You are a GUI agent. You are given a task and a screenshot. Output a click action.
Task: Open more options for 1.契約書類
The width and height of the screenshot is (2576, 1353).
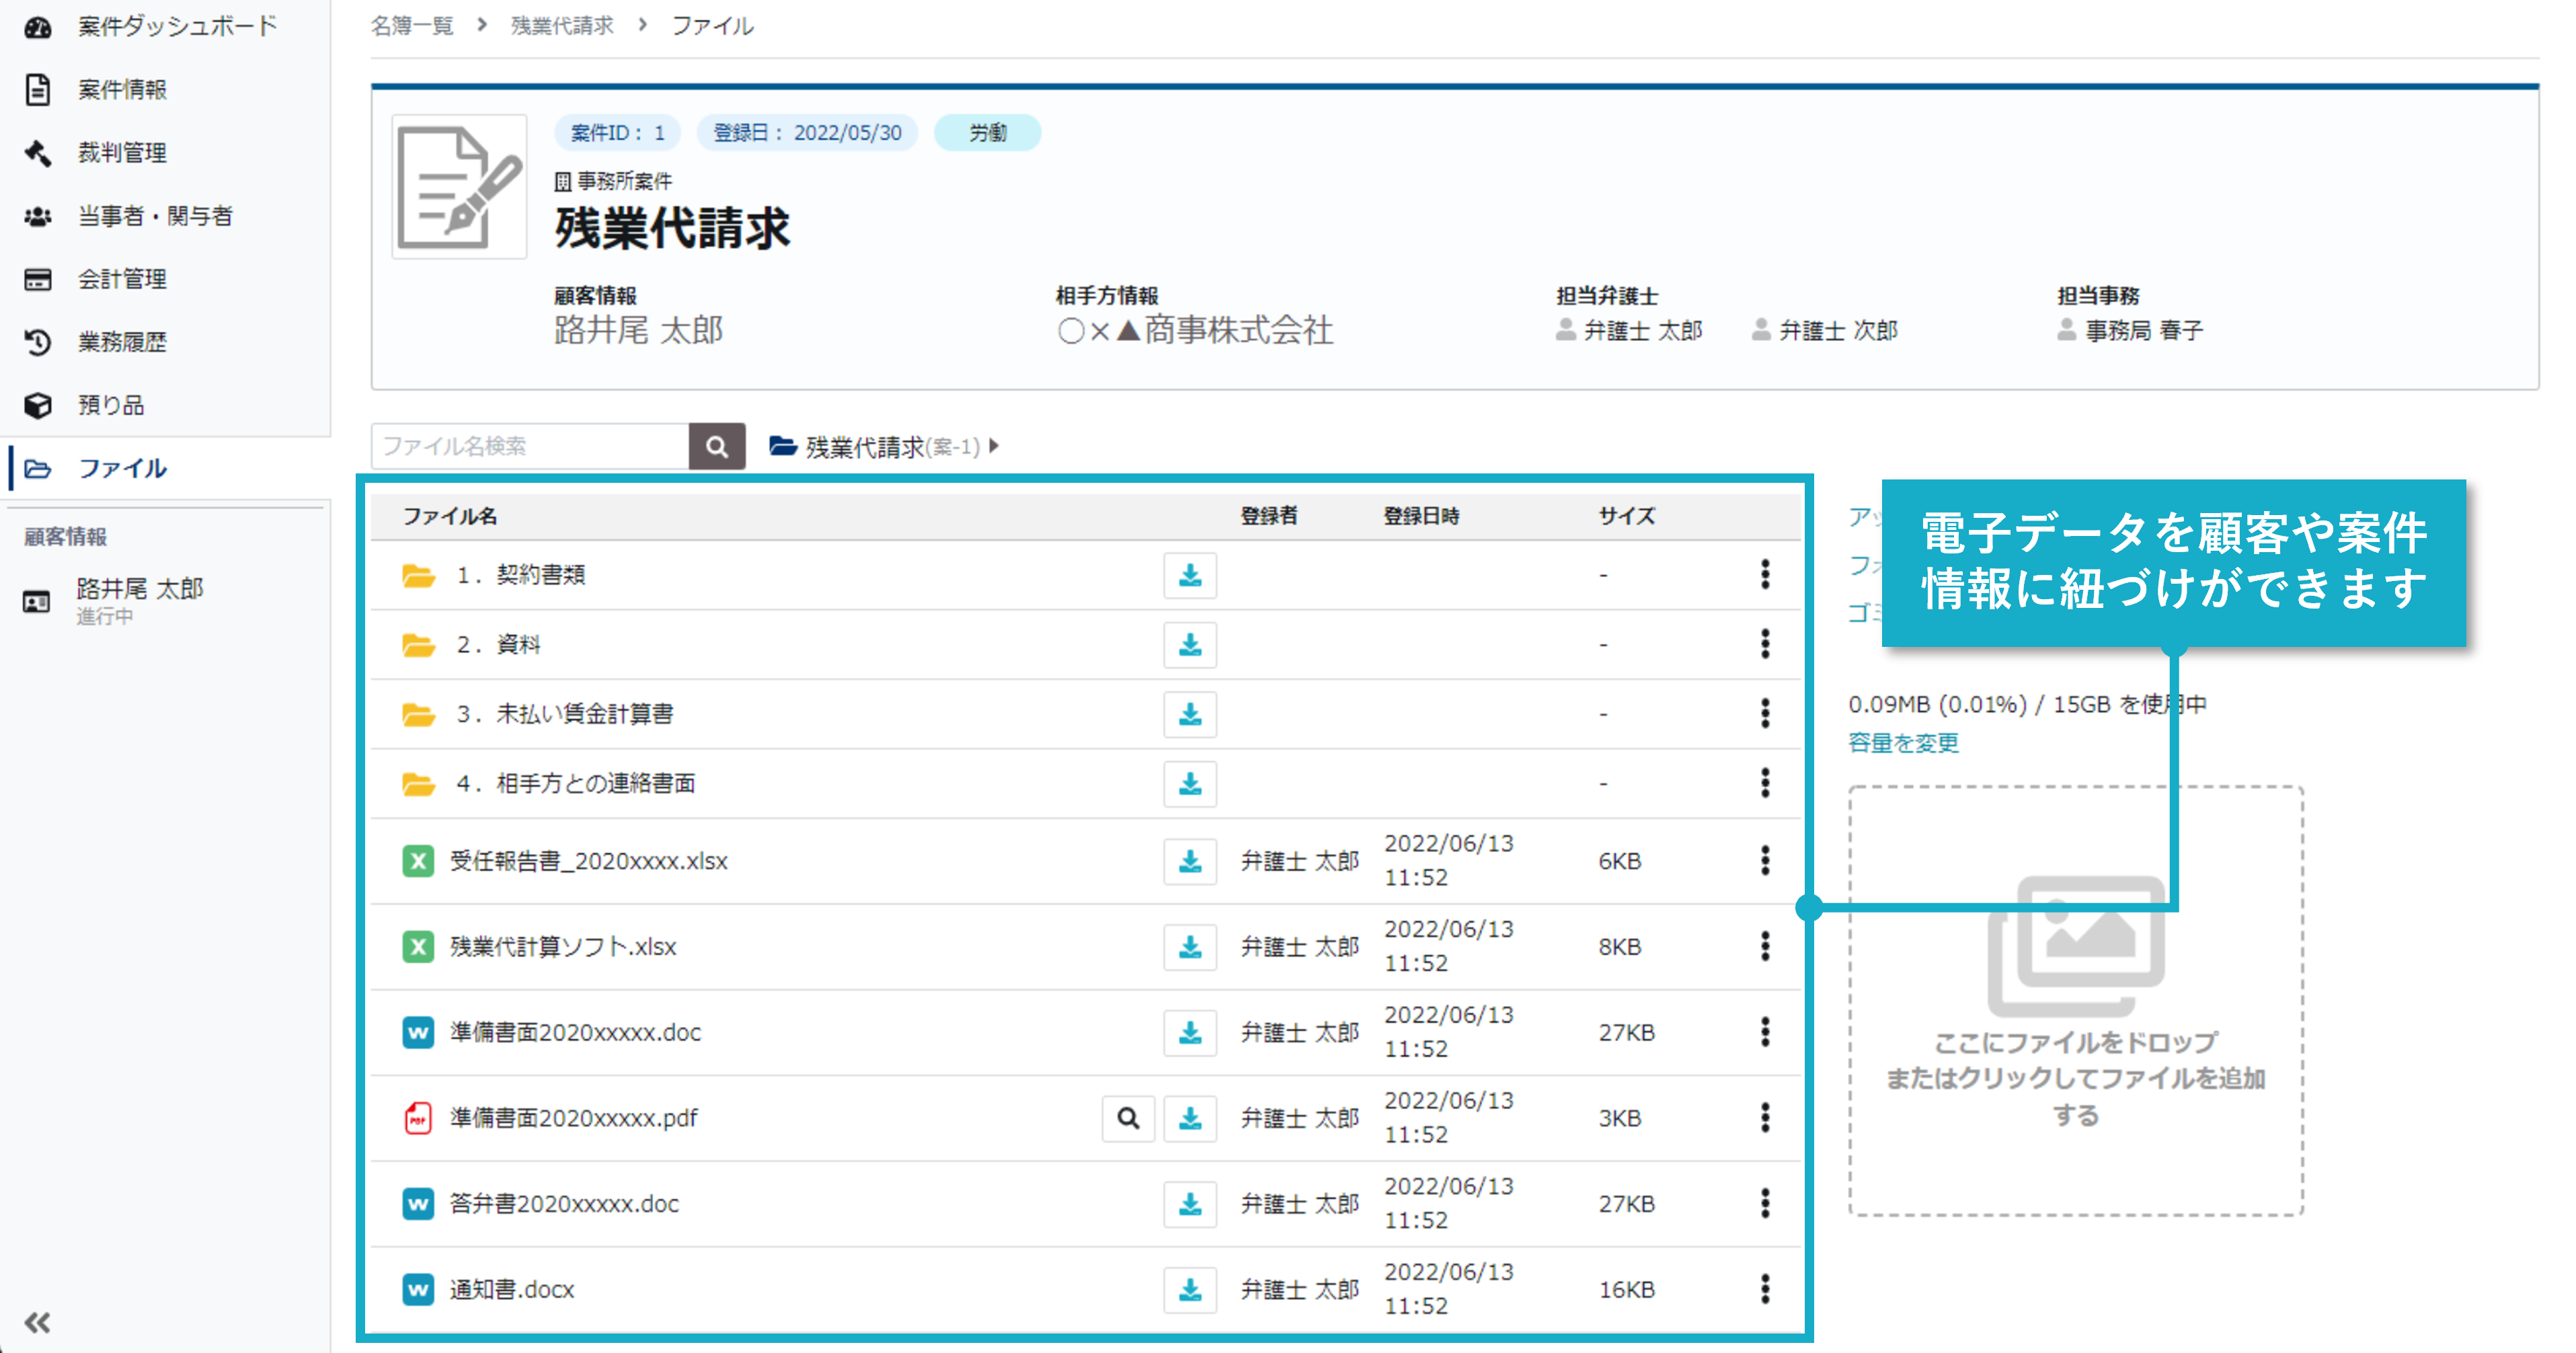click(x=1765, y=574)
